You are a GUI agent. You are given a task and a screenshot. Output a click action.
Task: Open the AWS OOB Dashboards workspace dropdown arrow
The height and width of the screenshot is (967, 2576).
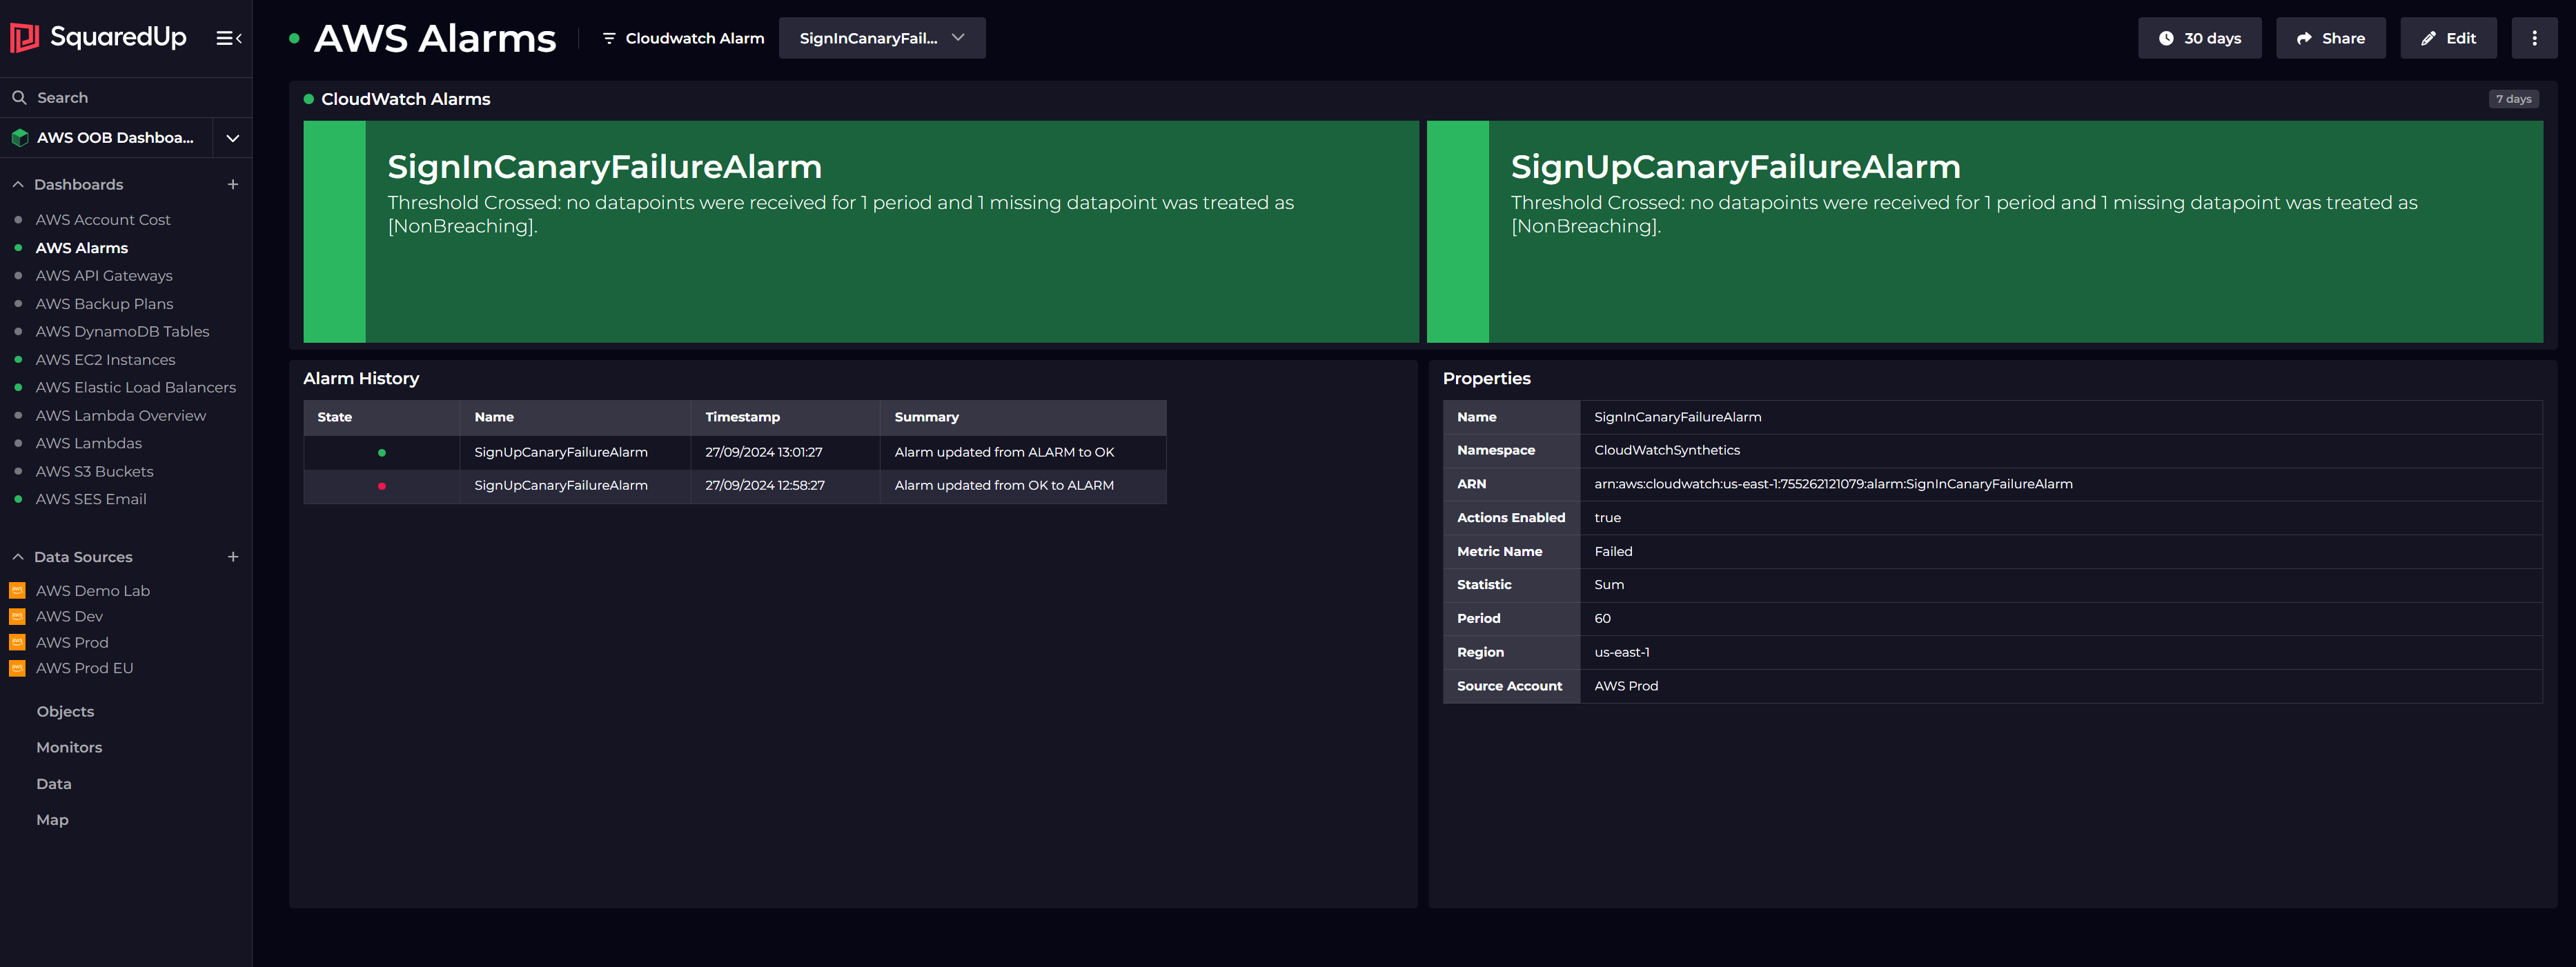pyautogui.click(x=233, y=138)
